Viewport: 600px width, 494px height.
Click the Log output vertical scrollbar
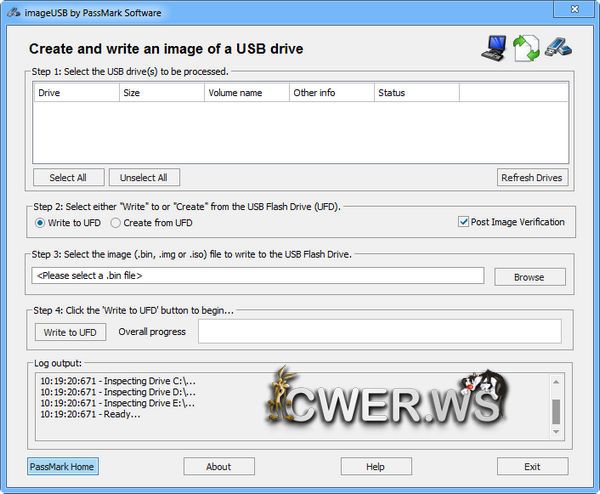point(556,410)
